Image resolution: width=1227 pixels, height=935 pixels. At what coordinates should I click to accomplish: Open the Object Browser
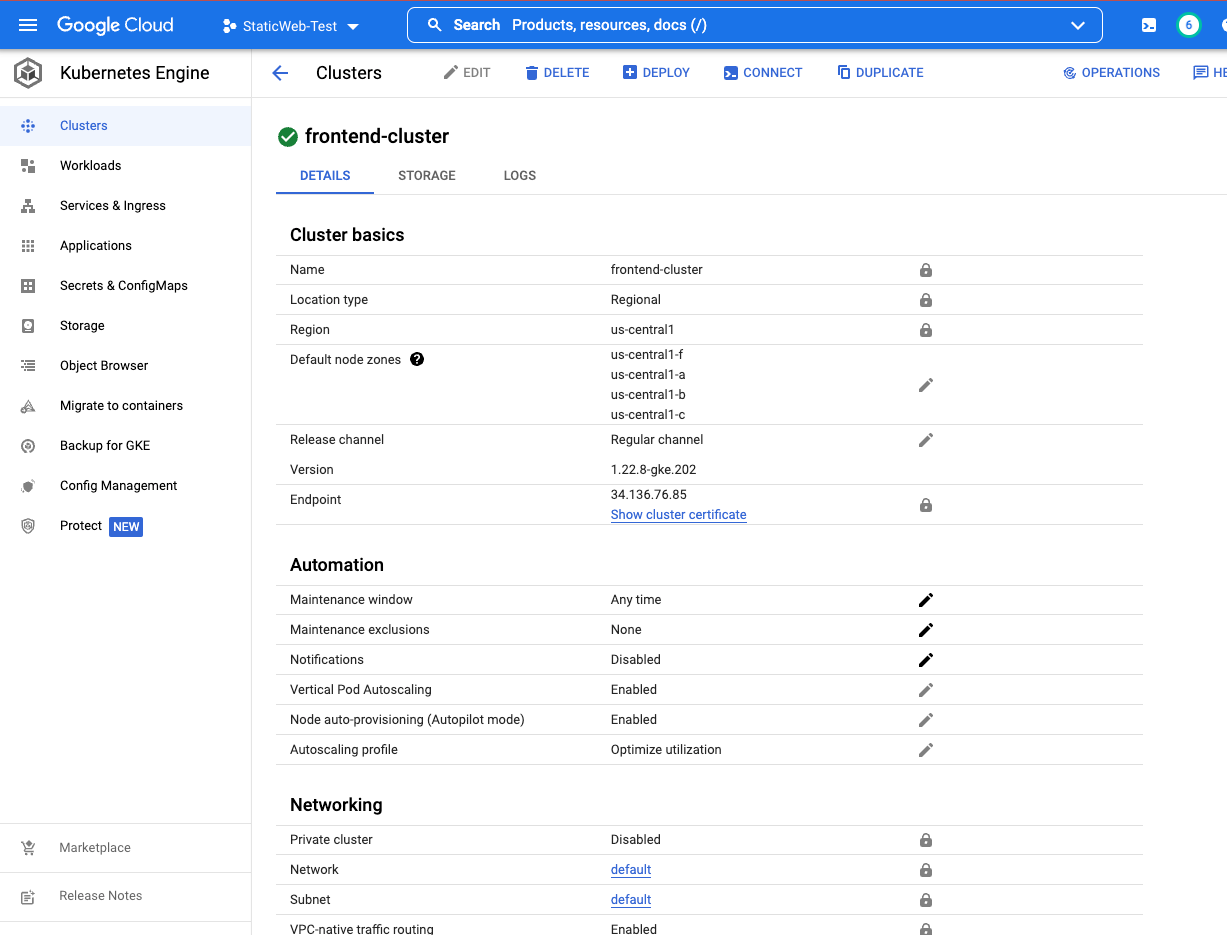103,365
